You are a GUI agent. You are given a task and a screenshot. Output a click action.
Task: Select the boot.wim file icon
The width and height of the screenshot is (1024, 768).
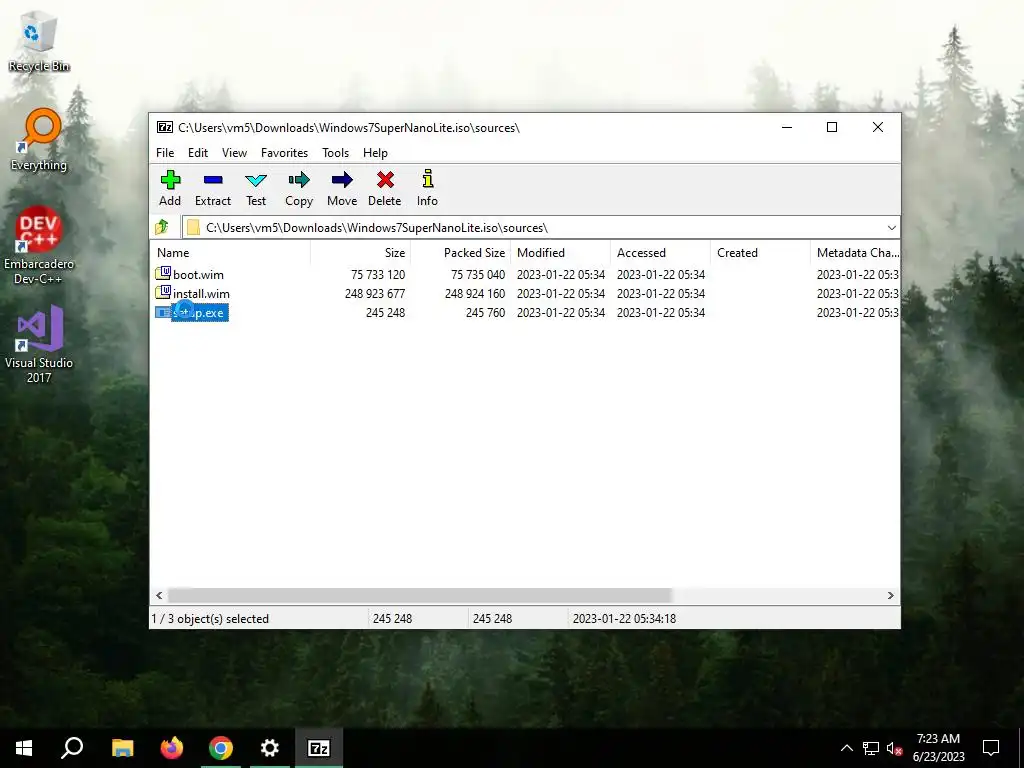pos(163,274)
